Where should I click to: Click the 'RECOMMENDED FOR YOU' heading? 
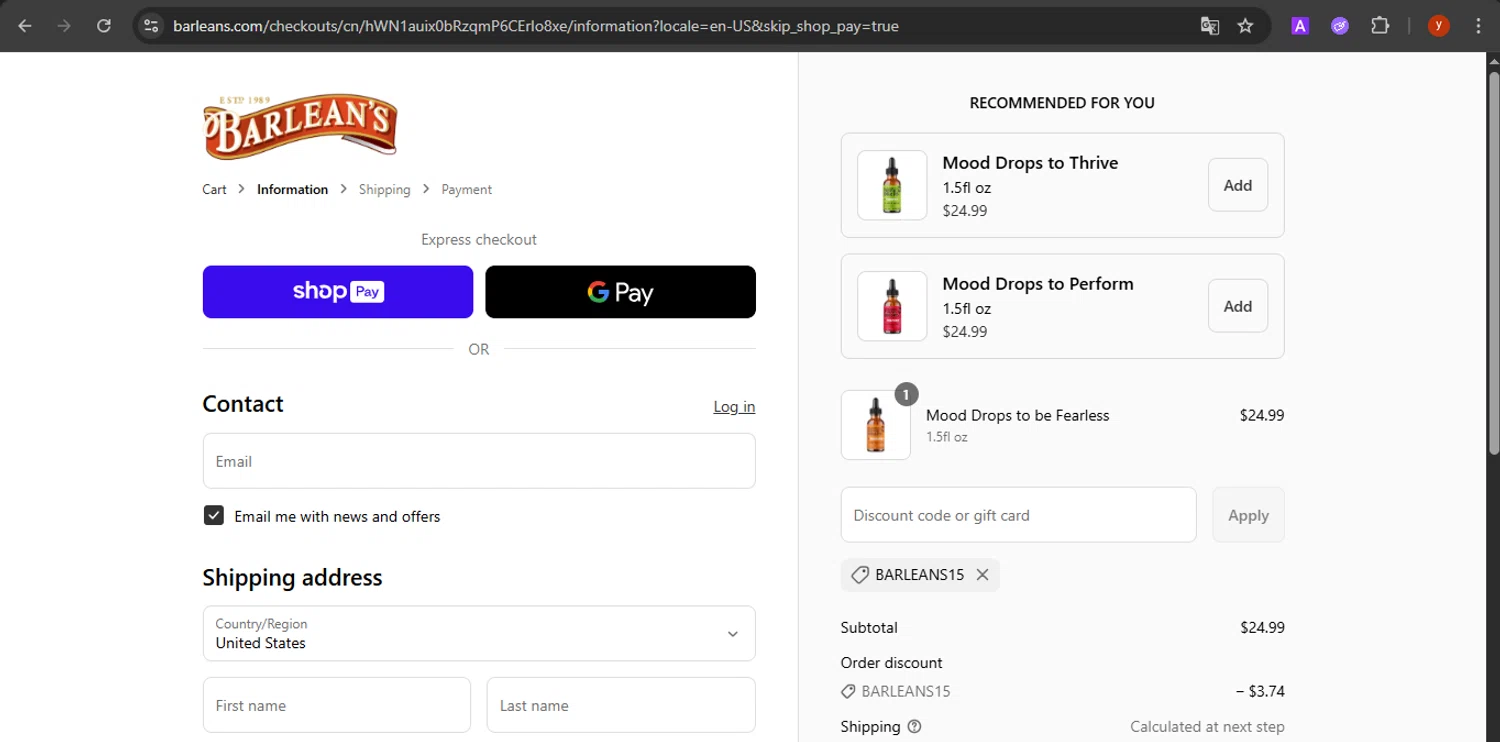[x=1062, y=103]
